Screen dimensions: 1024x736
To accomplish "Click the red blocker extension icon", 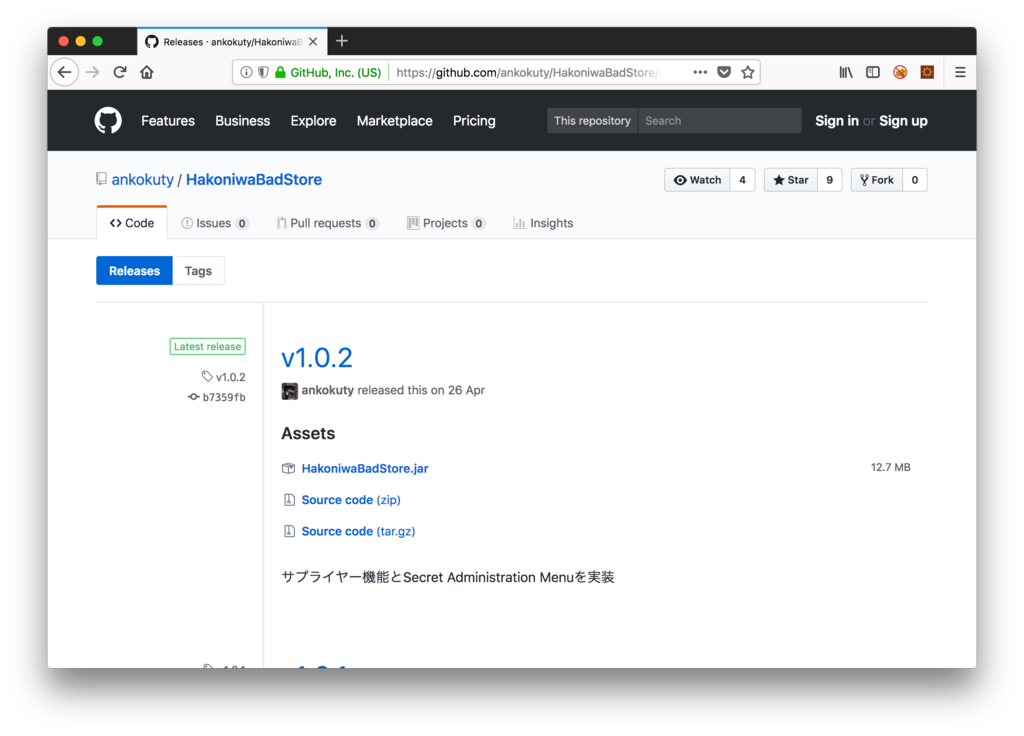I will [900, 72].
